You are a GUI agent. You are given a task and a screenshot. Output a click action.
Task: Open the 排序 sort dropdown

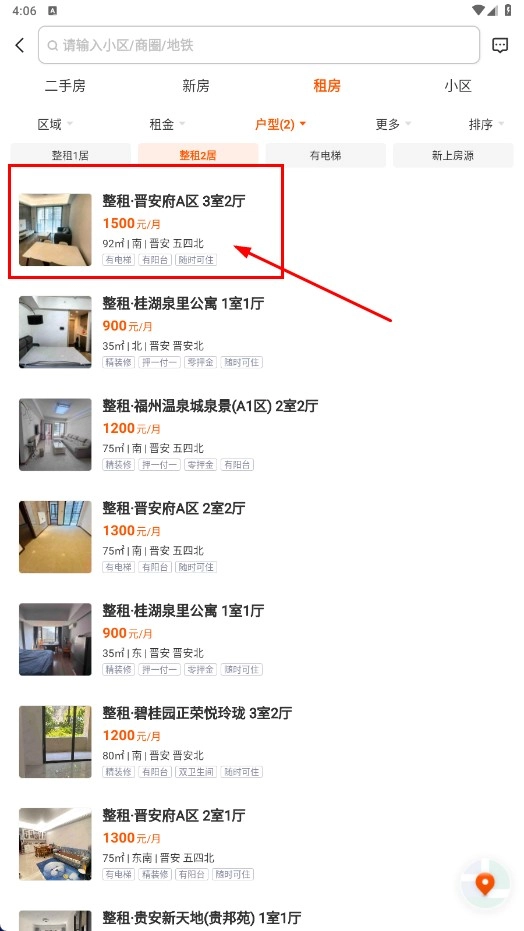[x=486, y=124]
